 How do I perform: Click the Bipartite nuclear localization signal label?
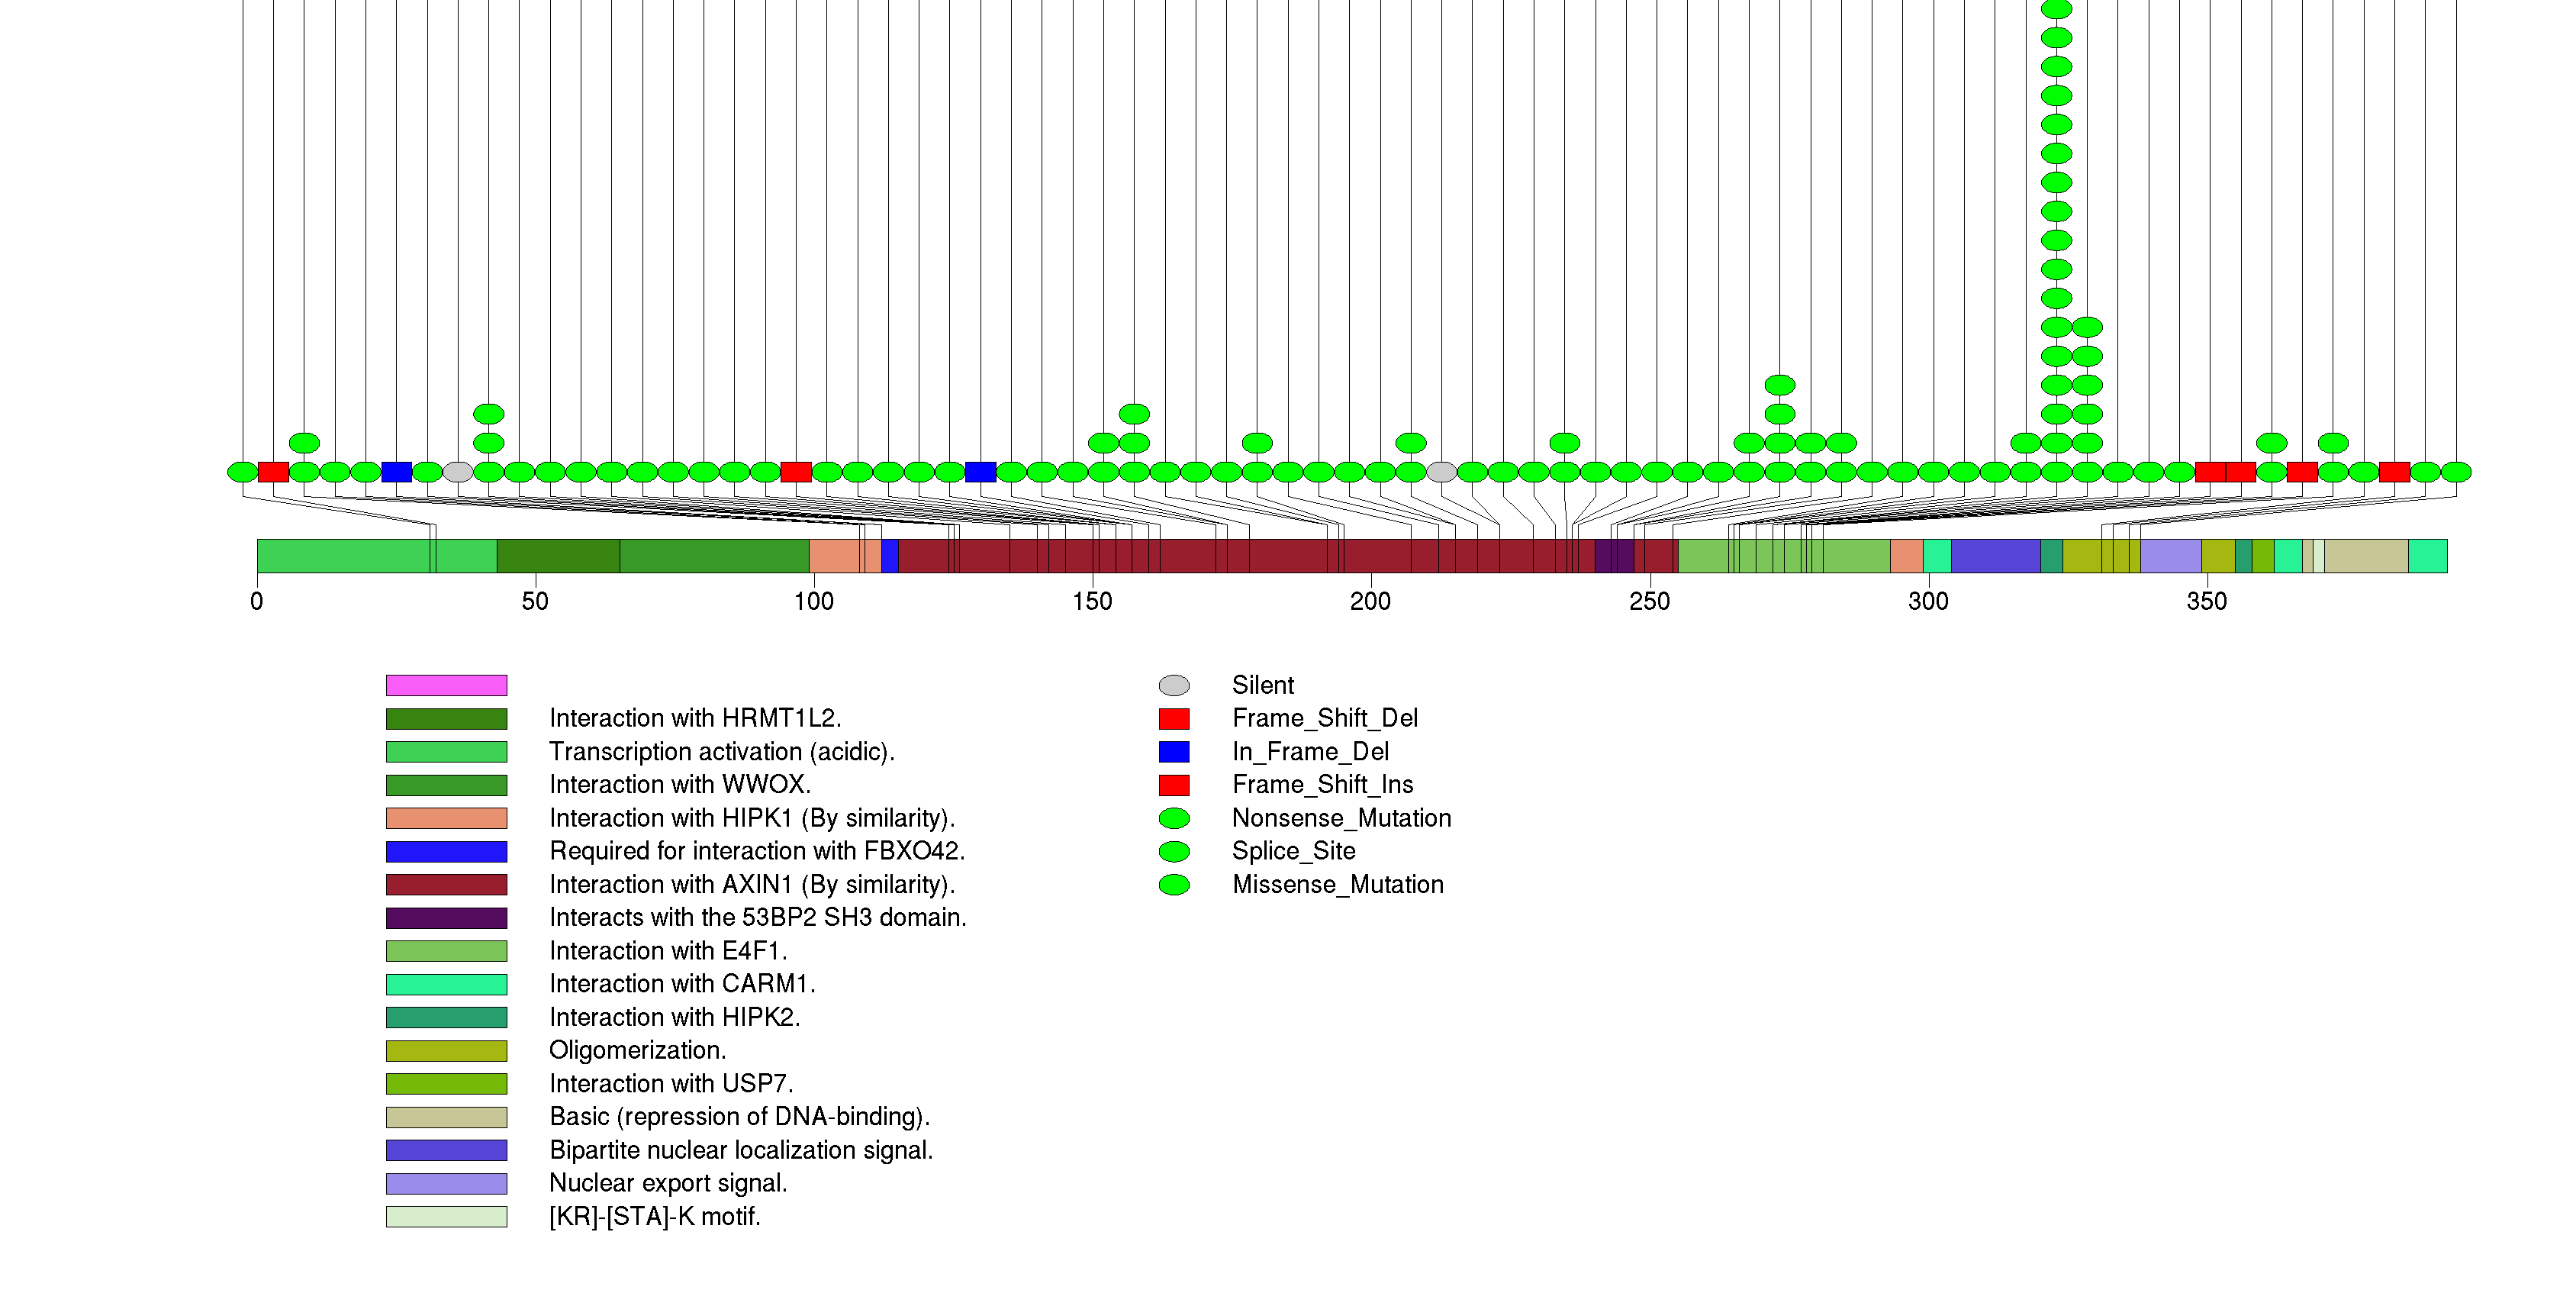[x=740, y=1150]
